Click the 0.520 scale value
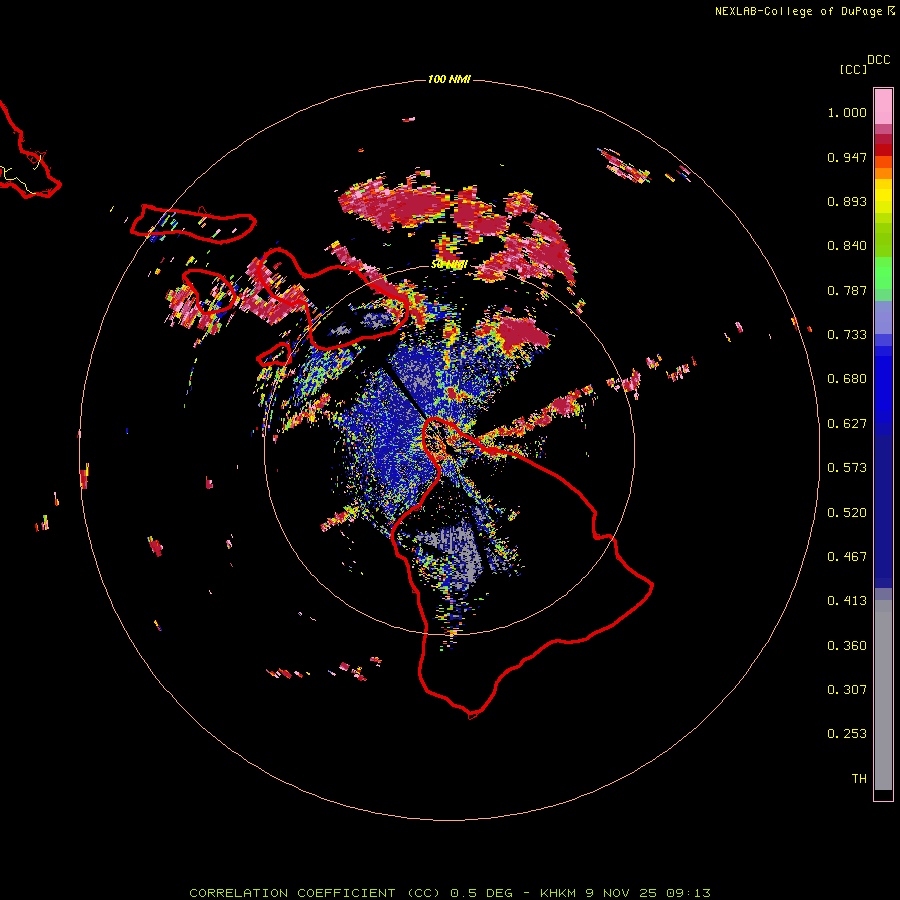Image resolution: width=900 pixels, height=900 pixels. (847, 513)
